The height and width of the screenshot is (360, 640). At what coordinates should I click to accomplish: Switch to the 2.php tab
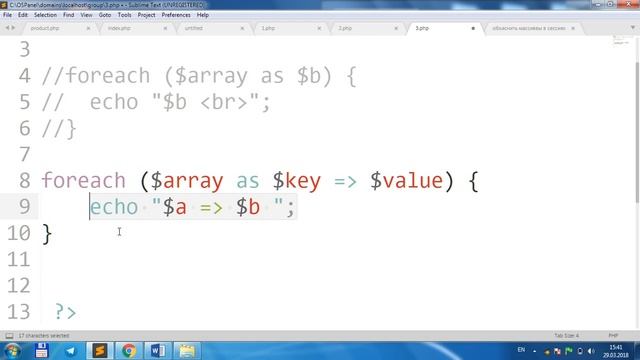(x=345, y=29)
